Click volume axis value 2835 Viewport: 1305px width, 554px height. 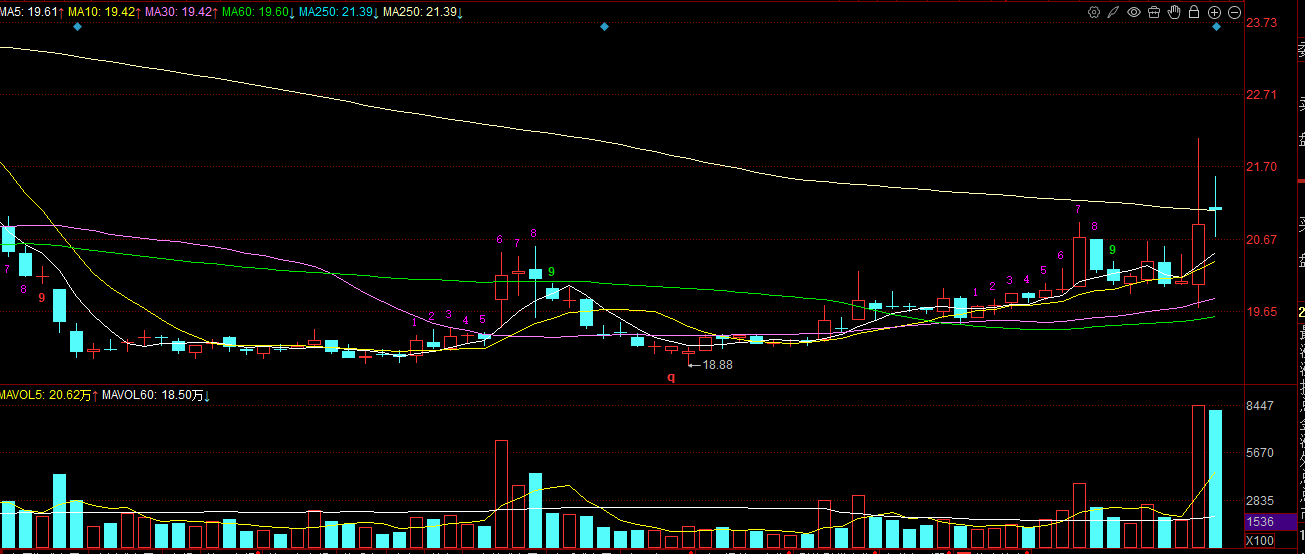(x=1262, y=501)
